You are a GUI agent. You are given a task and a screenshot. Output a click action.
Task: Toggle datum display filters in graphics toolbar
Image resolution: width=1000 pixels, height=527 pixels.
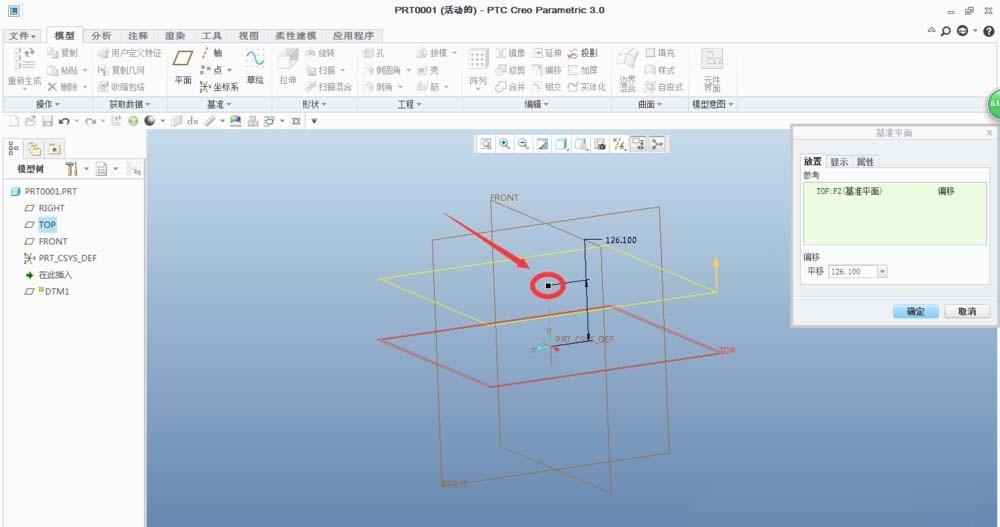pos(619,144)
